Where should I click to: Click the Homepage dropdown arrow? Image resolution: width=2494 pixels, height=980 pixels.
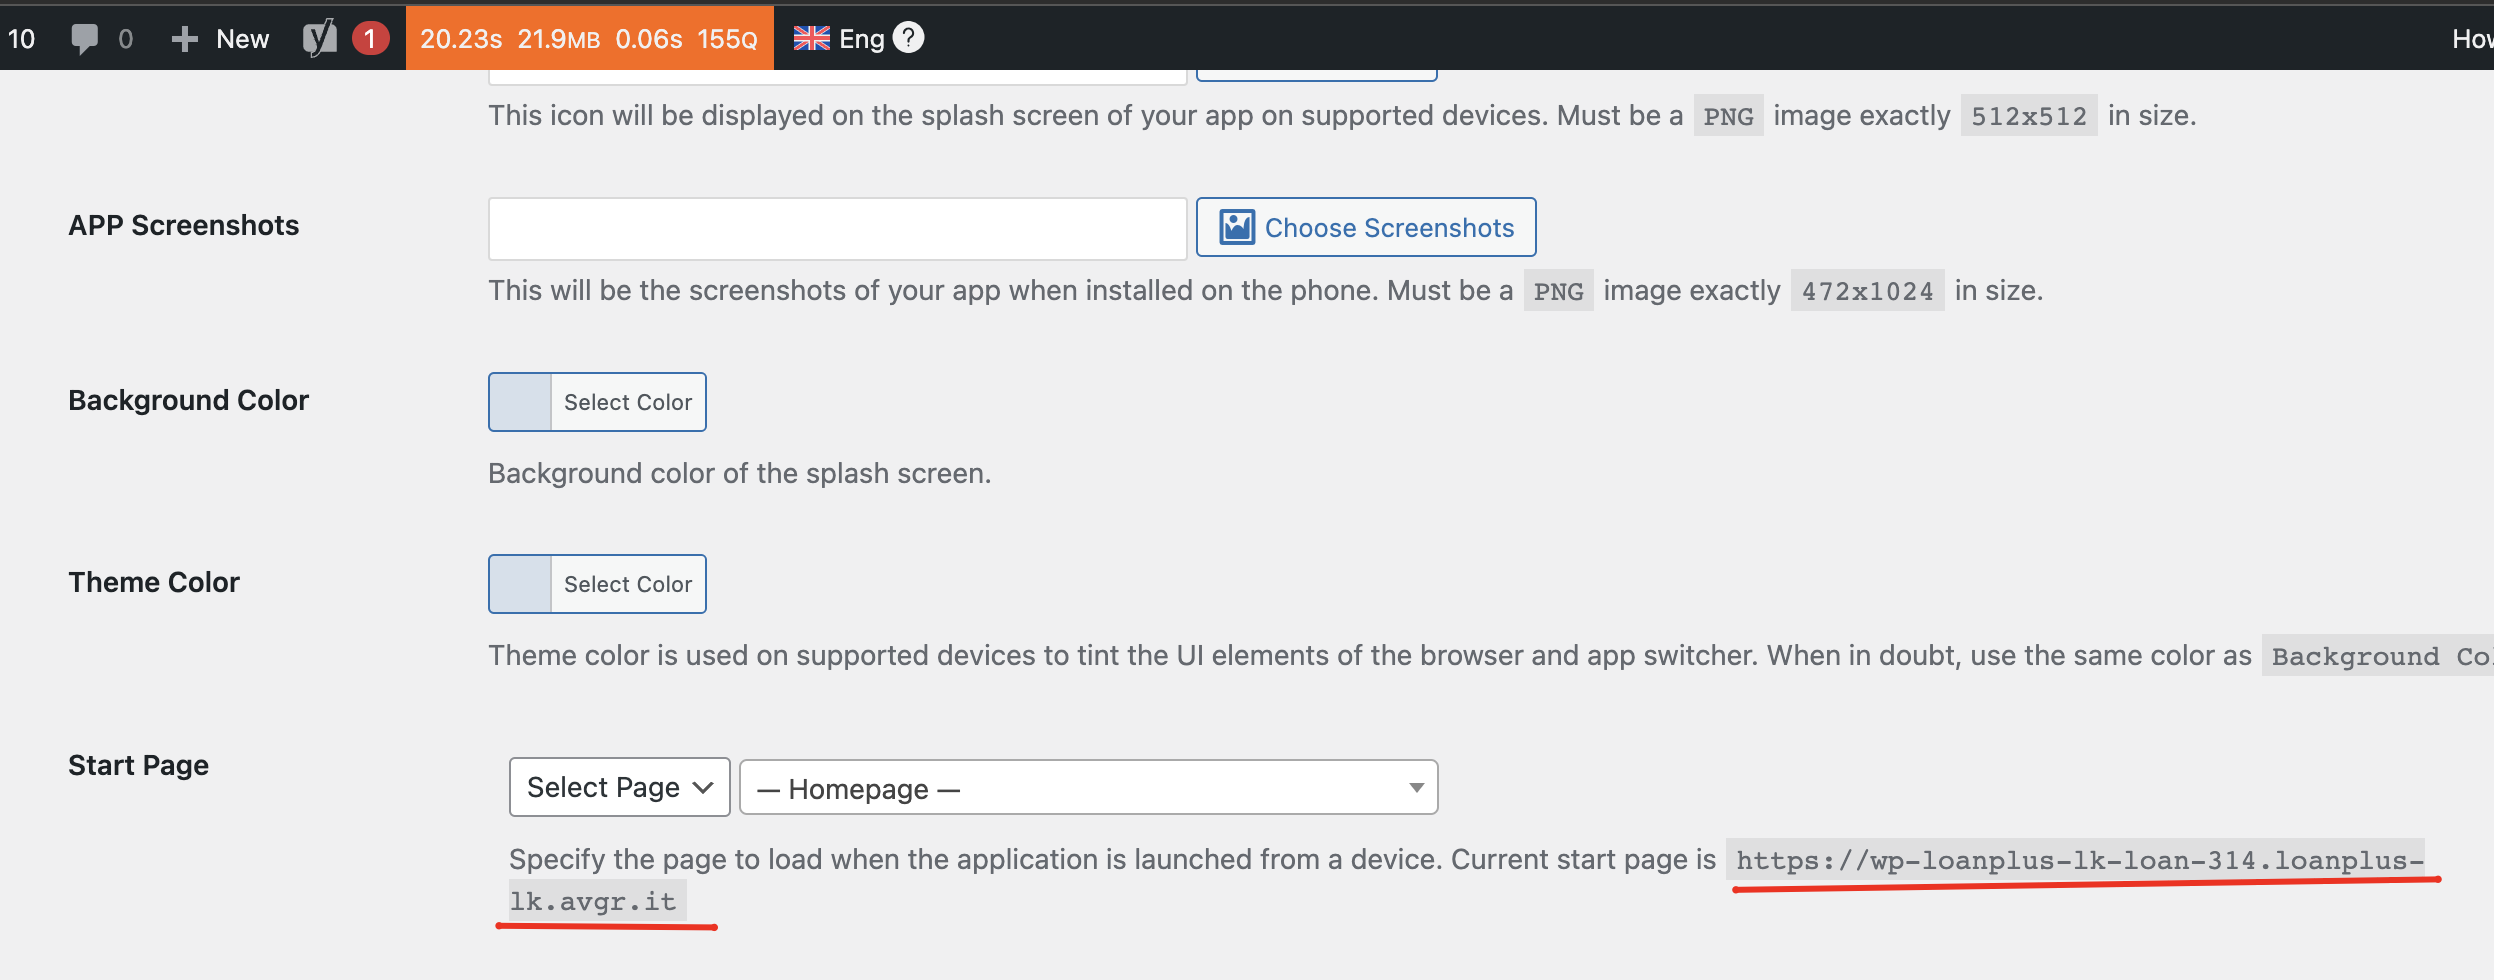click(1416, 788)
